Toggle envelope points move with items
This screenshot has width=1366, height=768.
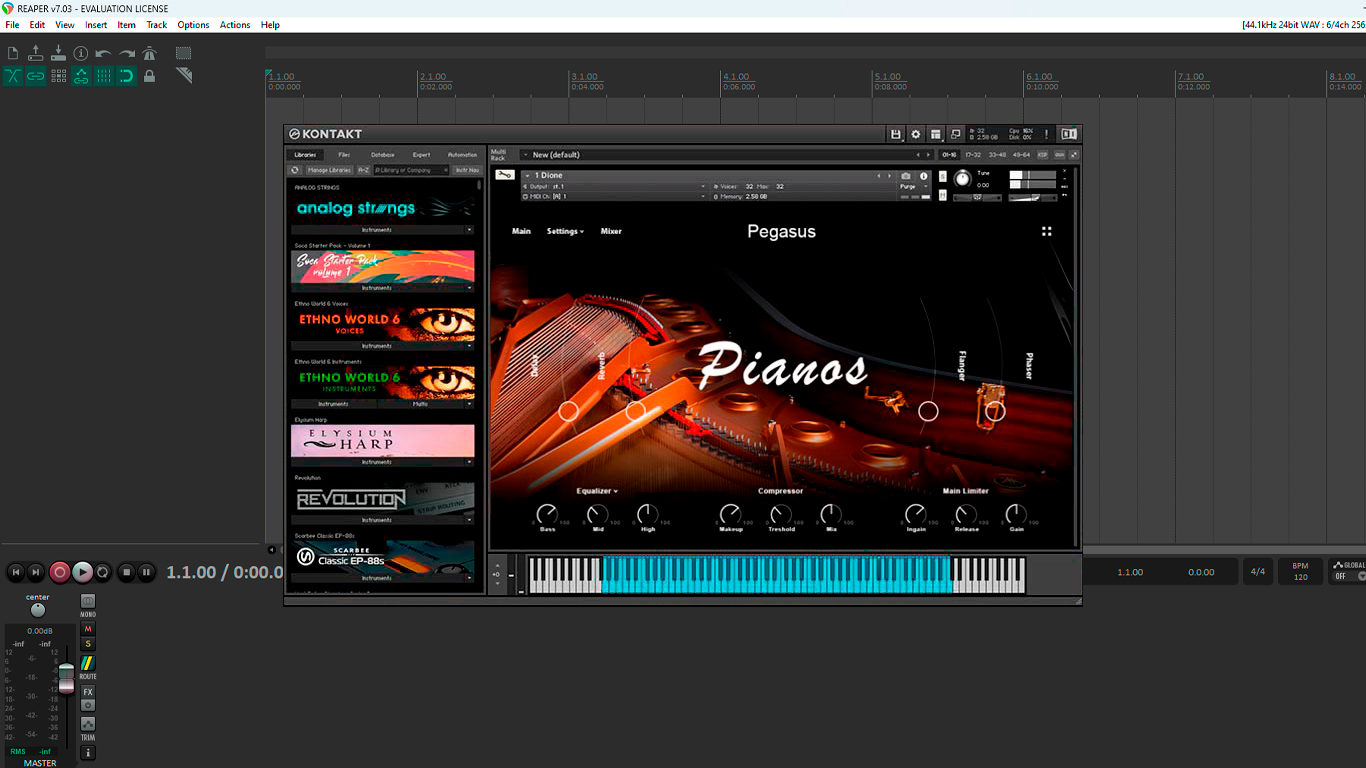coord(81,76)
